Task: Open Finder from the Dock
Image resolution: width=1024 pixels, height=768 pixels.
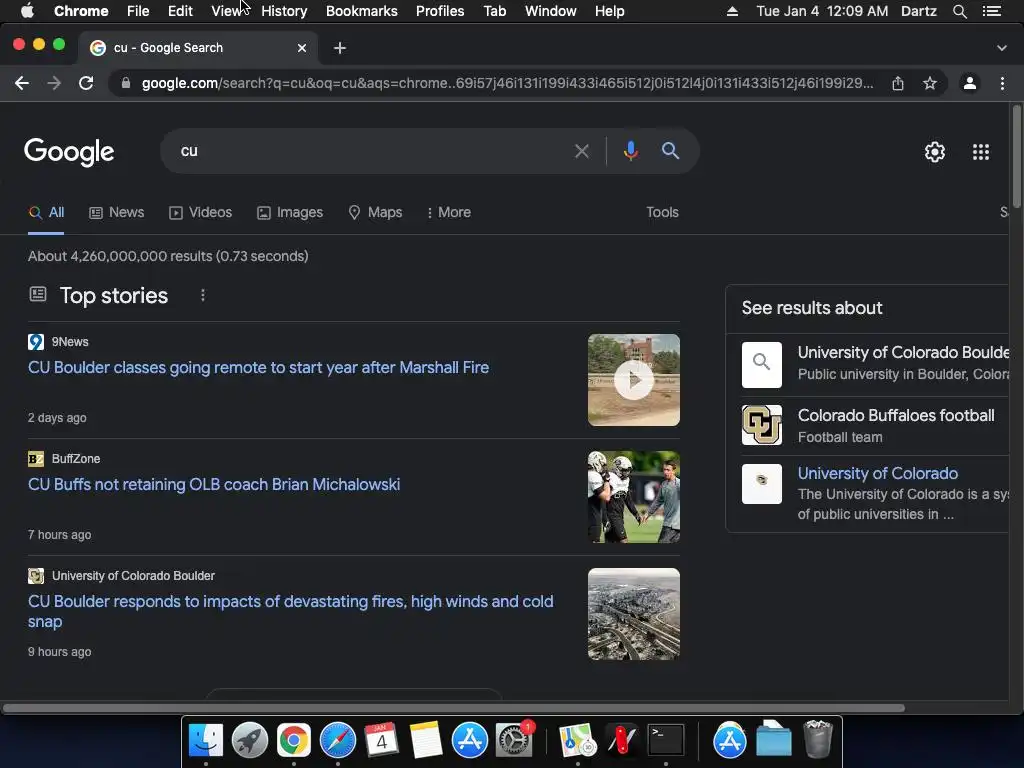Action: tap(206, 740)
